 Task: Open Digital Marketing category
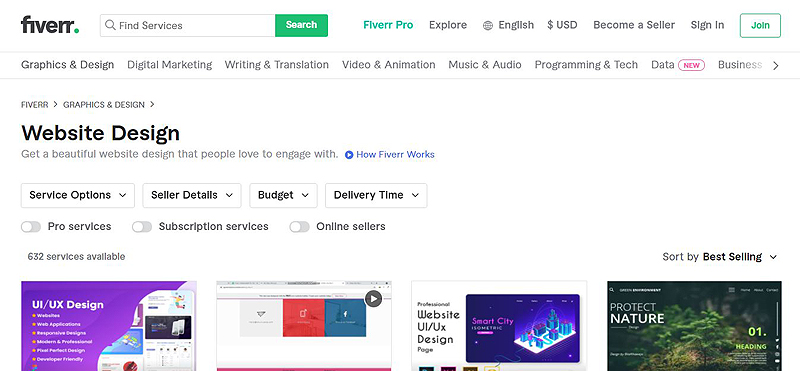click(x=169, y=65)
